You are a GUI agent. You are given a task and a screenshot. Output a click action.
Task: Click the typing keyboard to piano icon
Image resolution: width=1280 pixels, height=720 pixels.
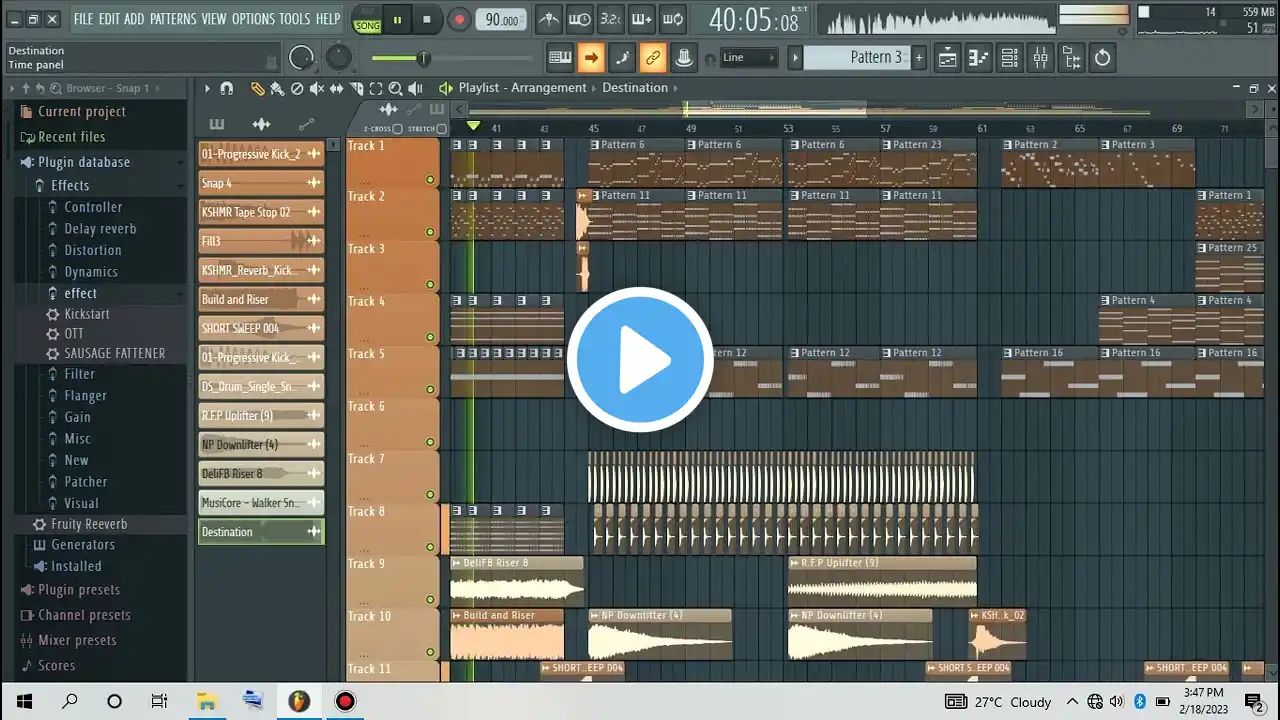(560, 58)
